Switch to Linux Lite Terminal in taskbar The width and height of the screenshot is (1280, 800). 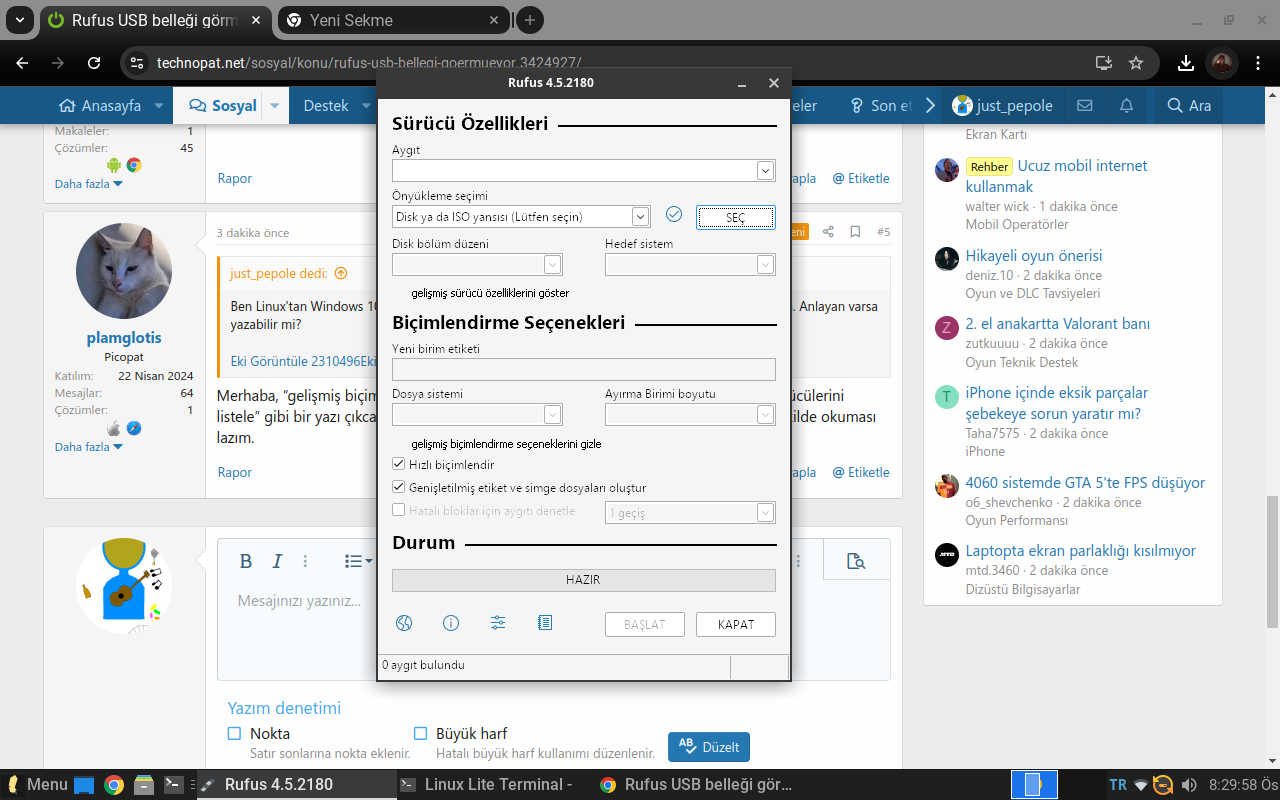(x=488, y=785)
